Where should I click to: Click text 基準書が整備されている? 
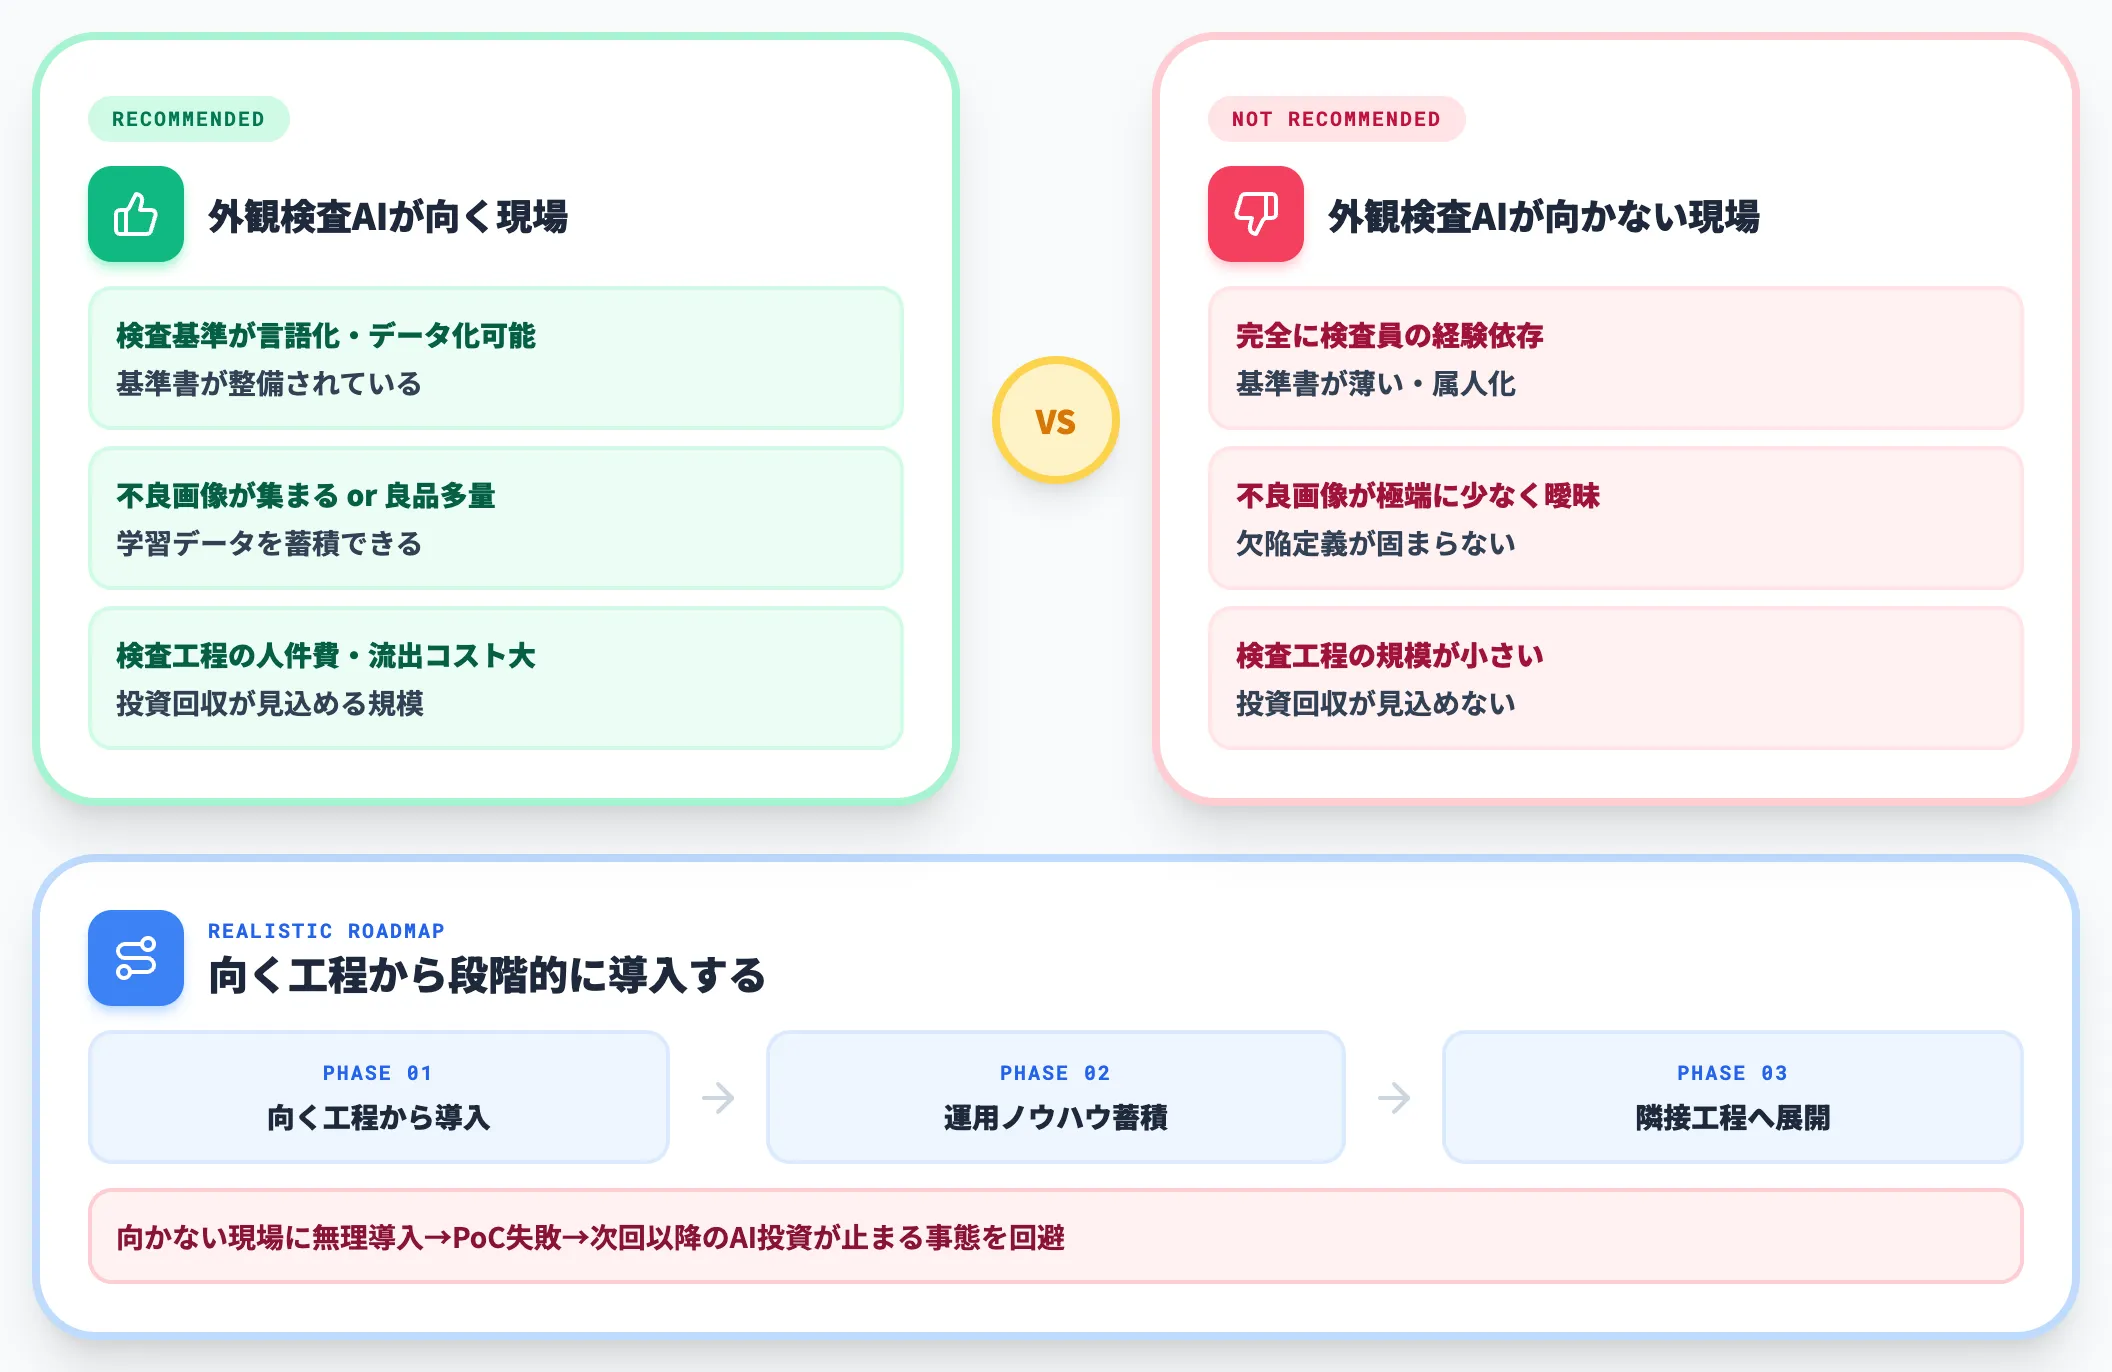[x=269, y=384]
